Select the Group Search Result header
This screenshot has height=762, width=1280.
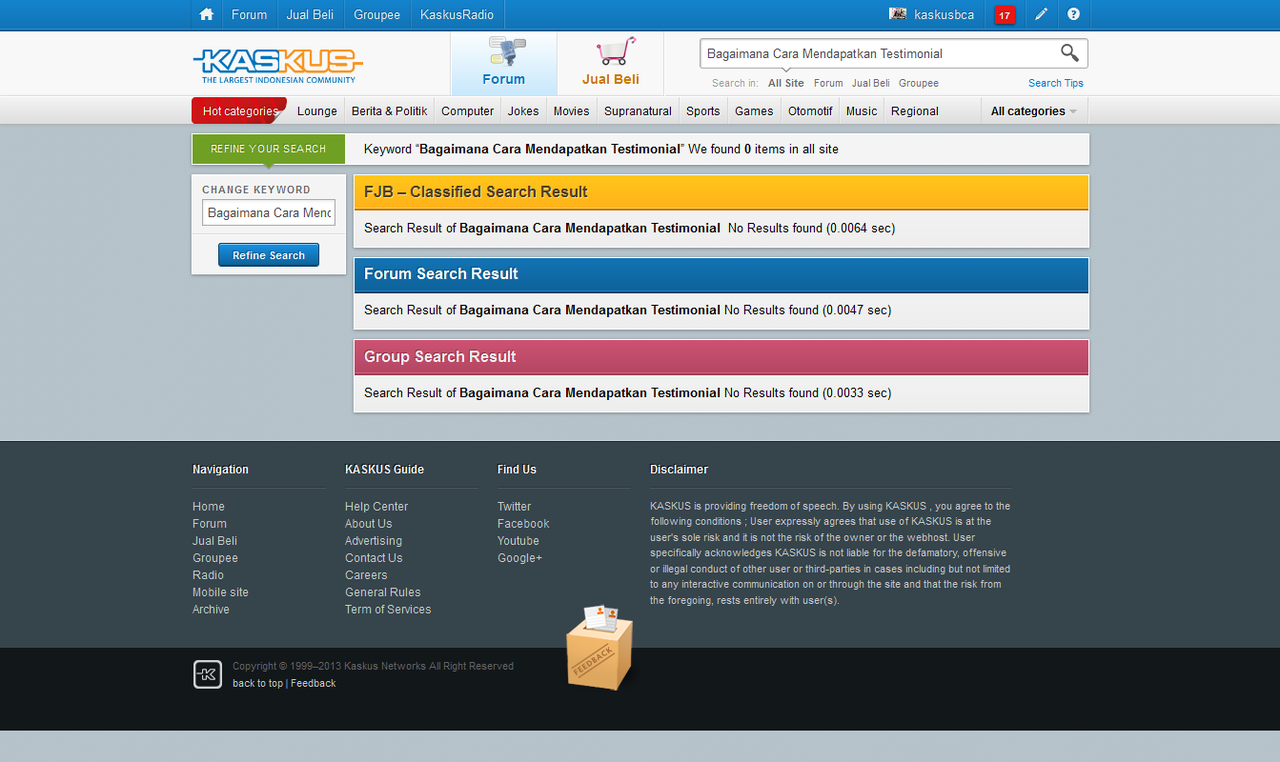(721, 357)
